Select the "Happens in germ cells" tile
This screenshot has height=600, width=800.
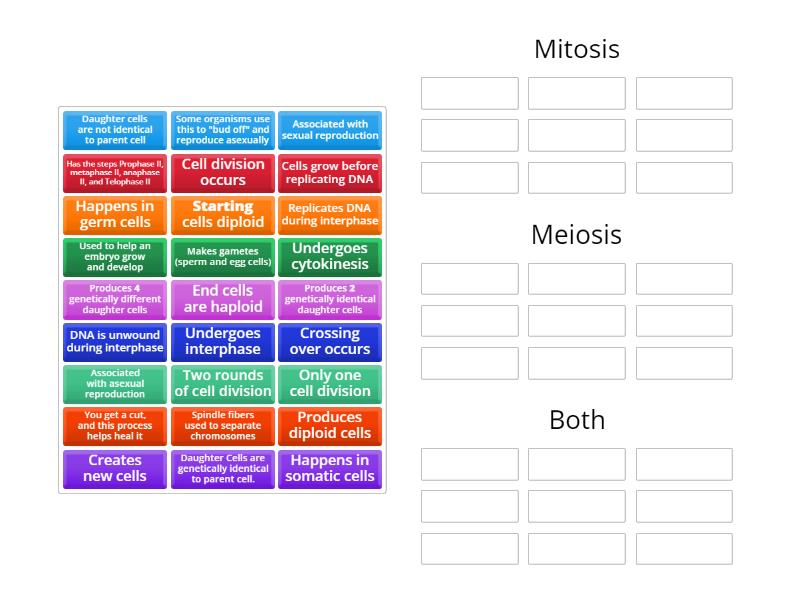tap(114, 215)
